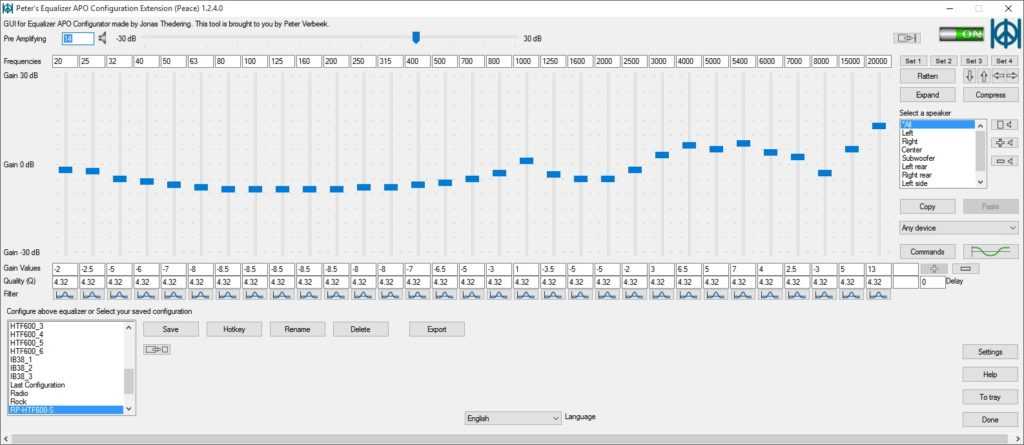The width and height of the screenshot is (1024, 445).
Task: Select the Rock saved configuration
Action: point(19,401)
